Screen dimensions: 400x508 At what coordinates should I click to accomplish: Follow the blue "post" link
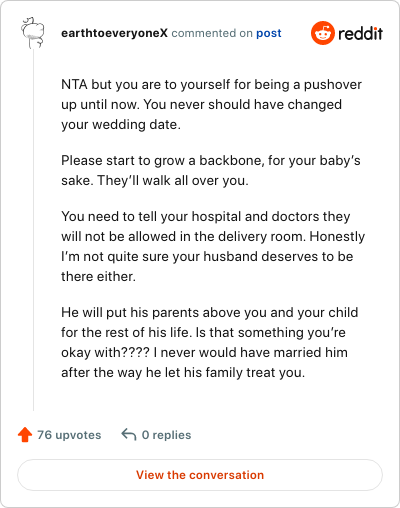click(x=269, y=34)
